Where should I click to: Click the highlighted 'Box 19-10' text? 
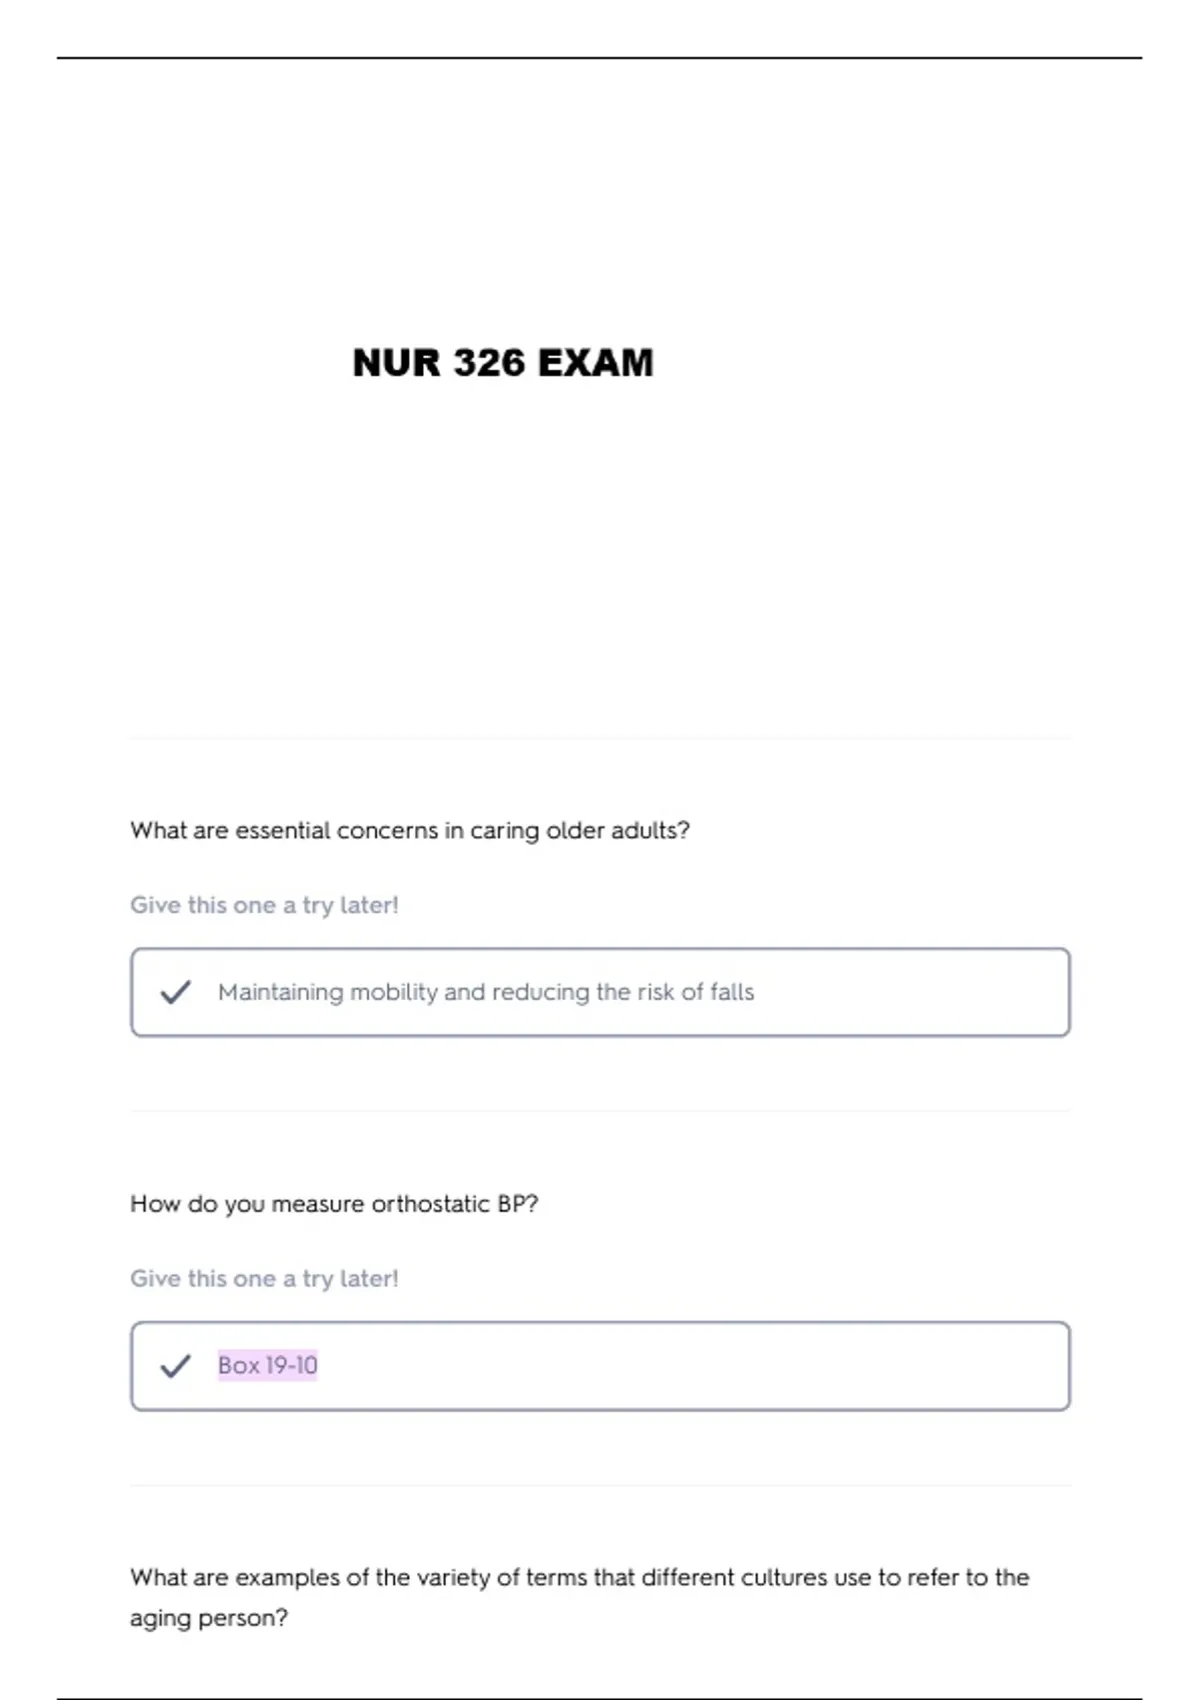(267, 1366)
